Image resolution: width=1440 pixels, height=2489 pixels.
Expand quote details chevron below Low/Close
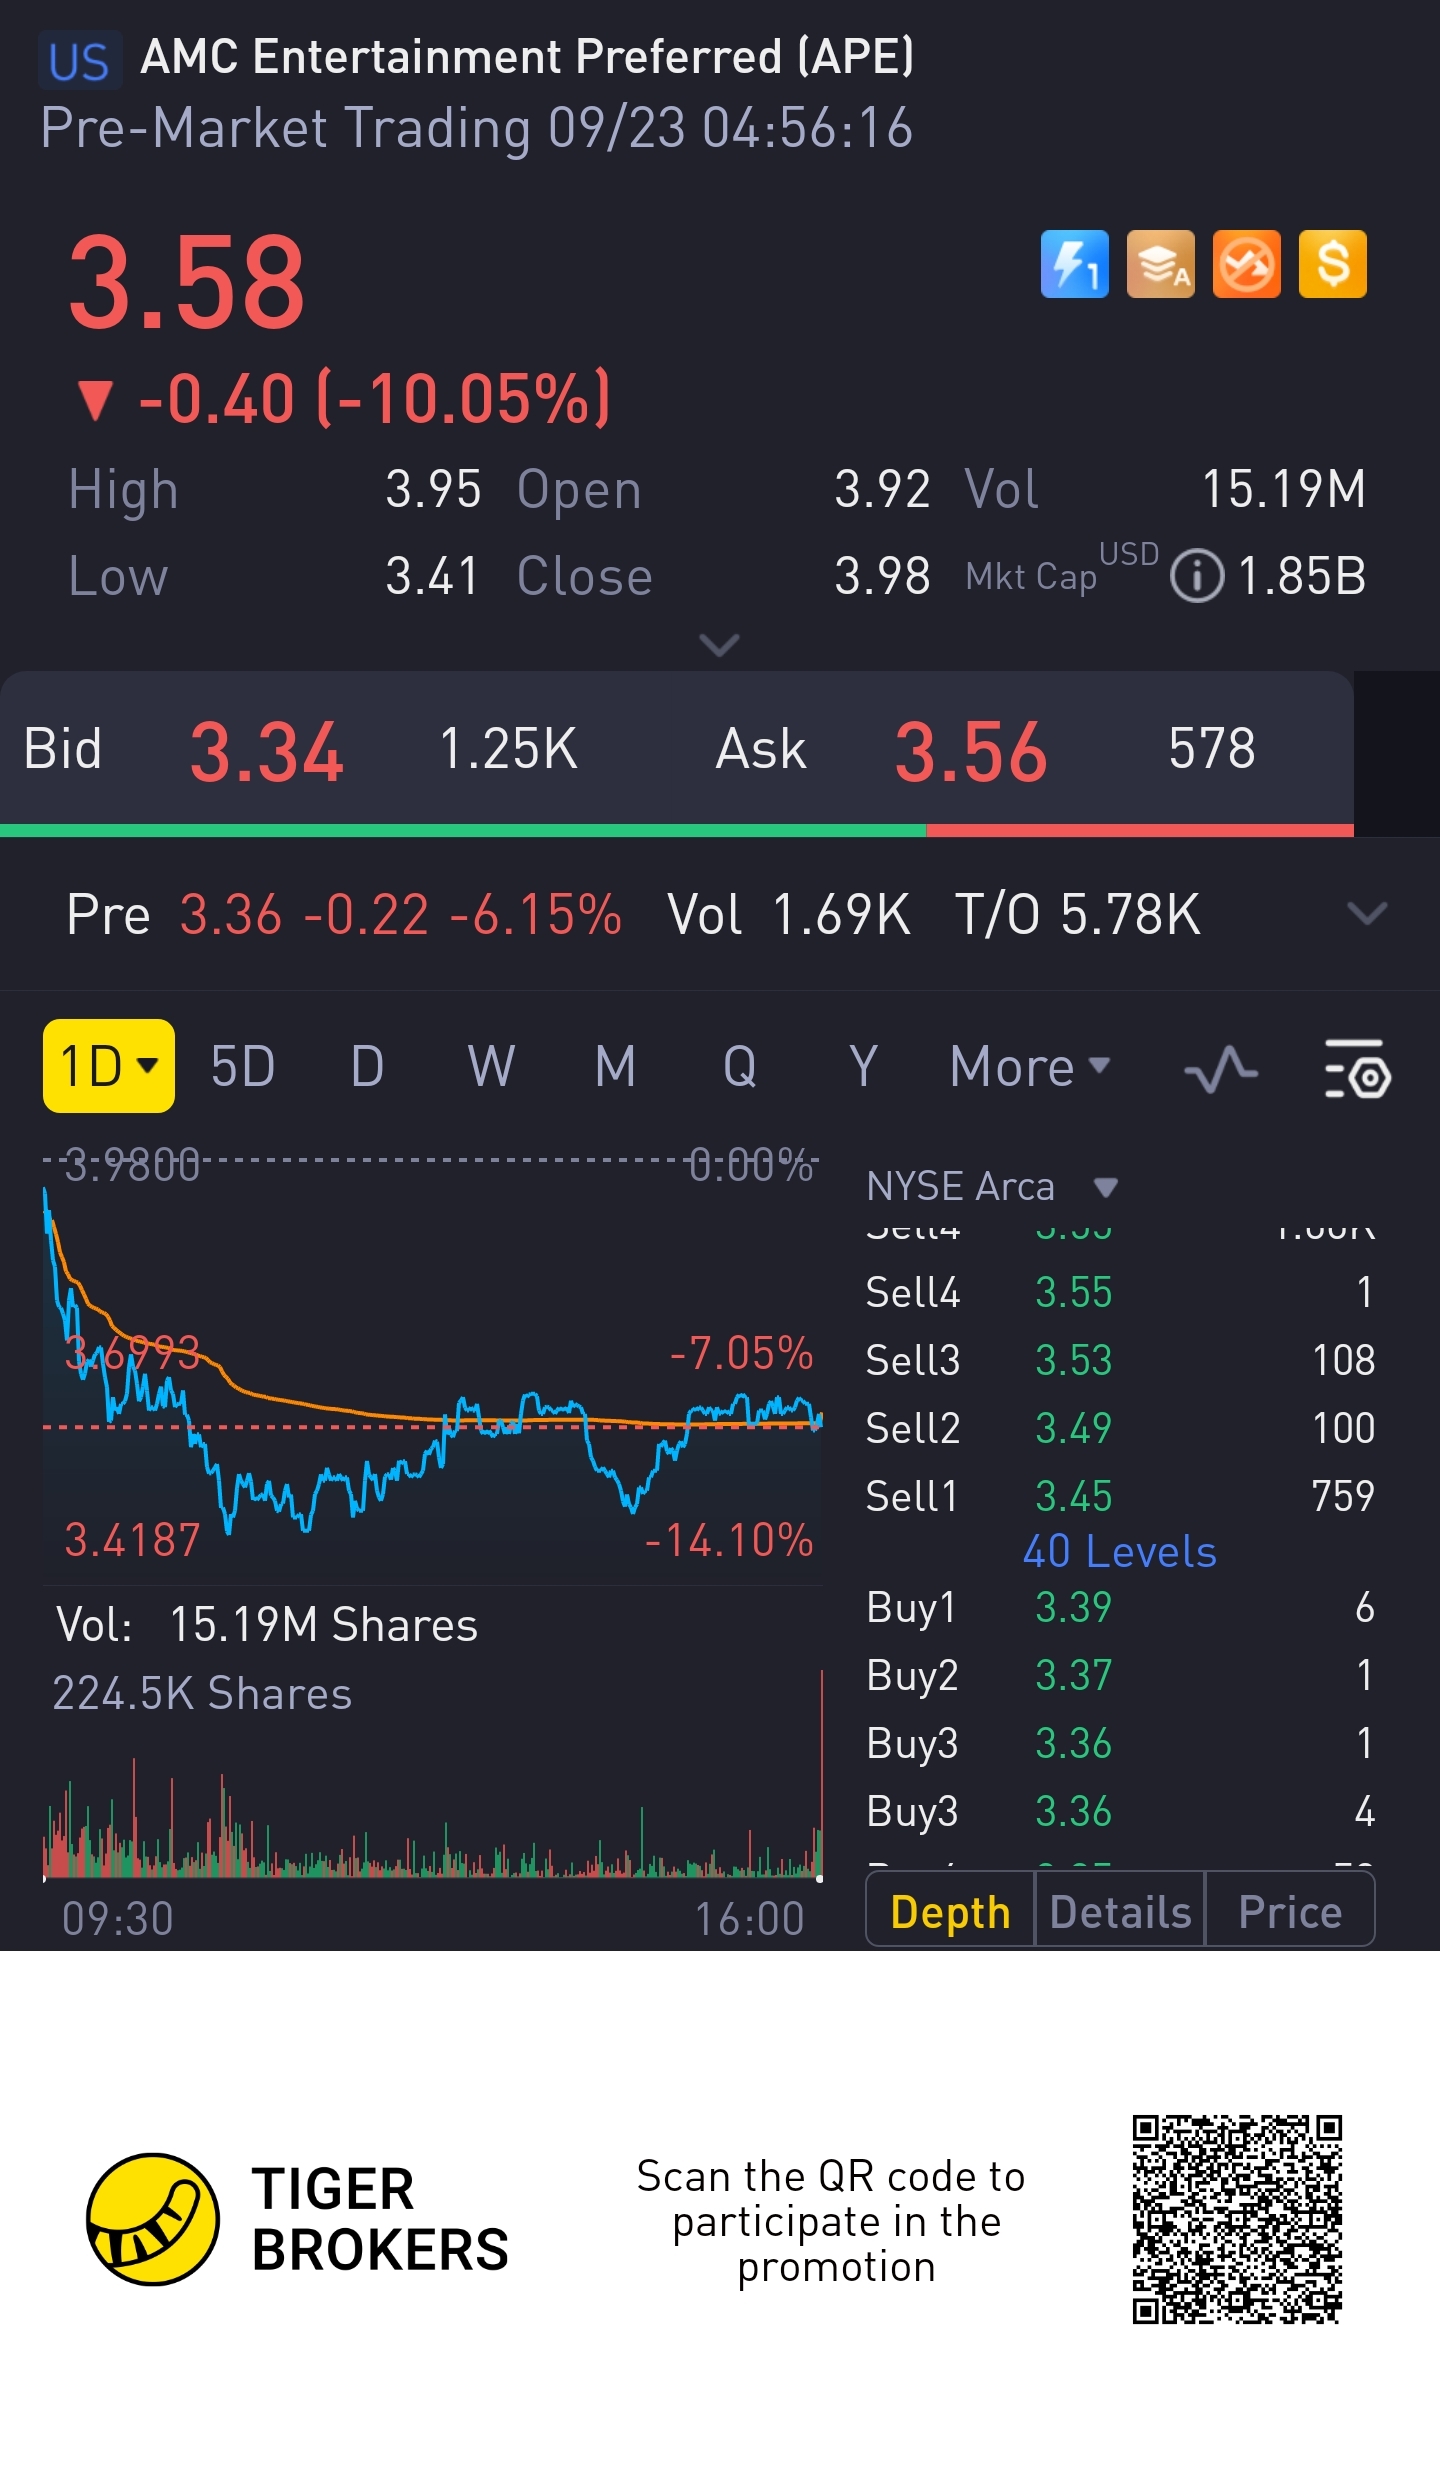pyautogui.click(x=719, y=645)
